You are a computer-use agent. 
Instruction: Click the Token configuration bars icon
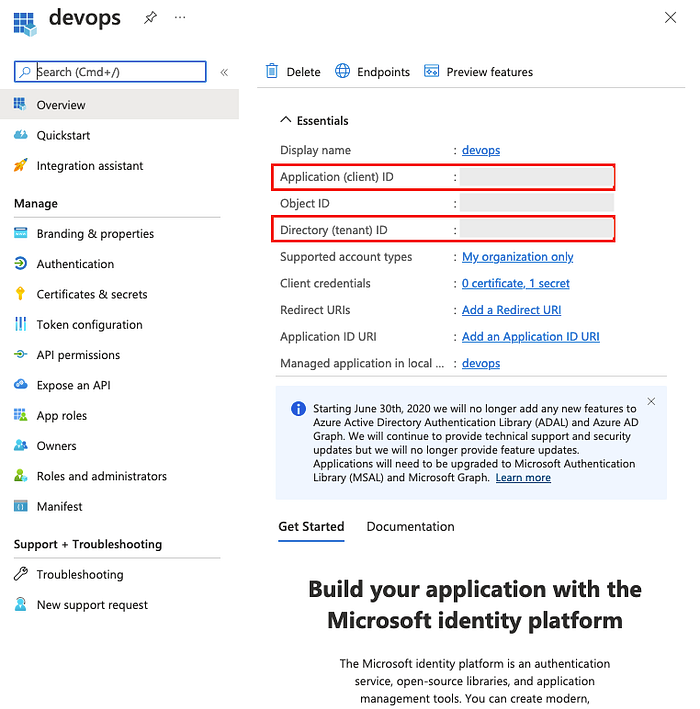[20, 324]
